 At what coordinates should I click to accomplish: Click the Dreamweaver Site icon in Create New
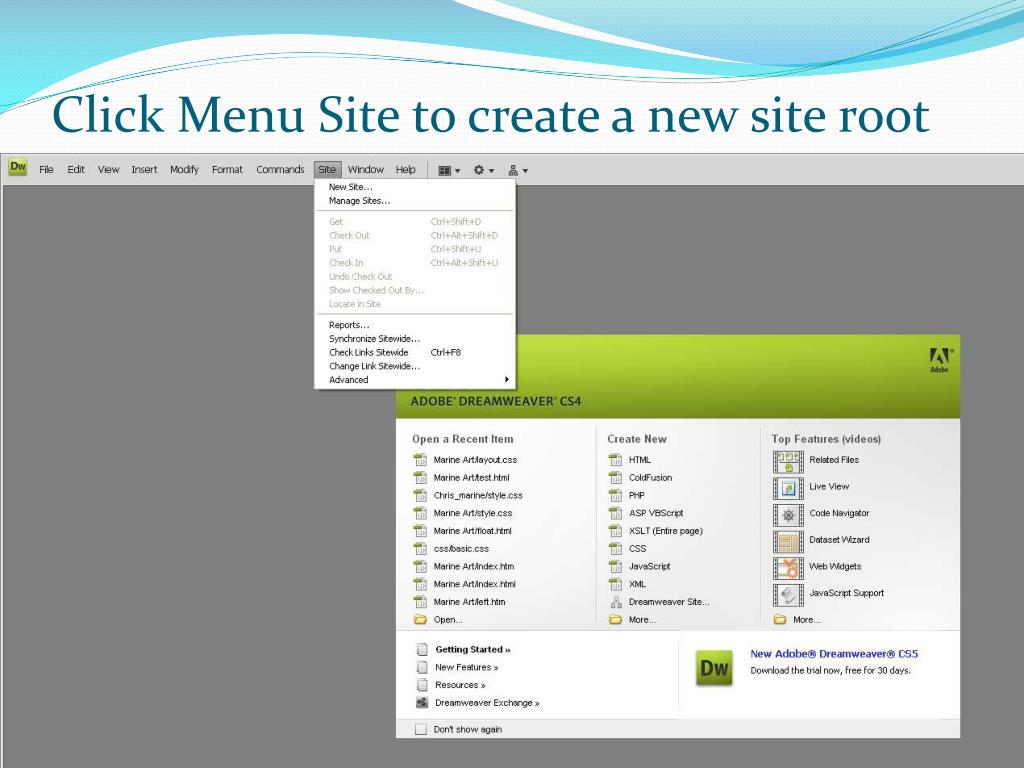pos(616,602)
